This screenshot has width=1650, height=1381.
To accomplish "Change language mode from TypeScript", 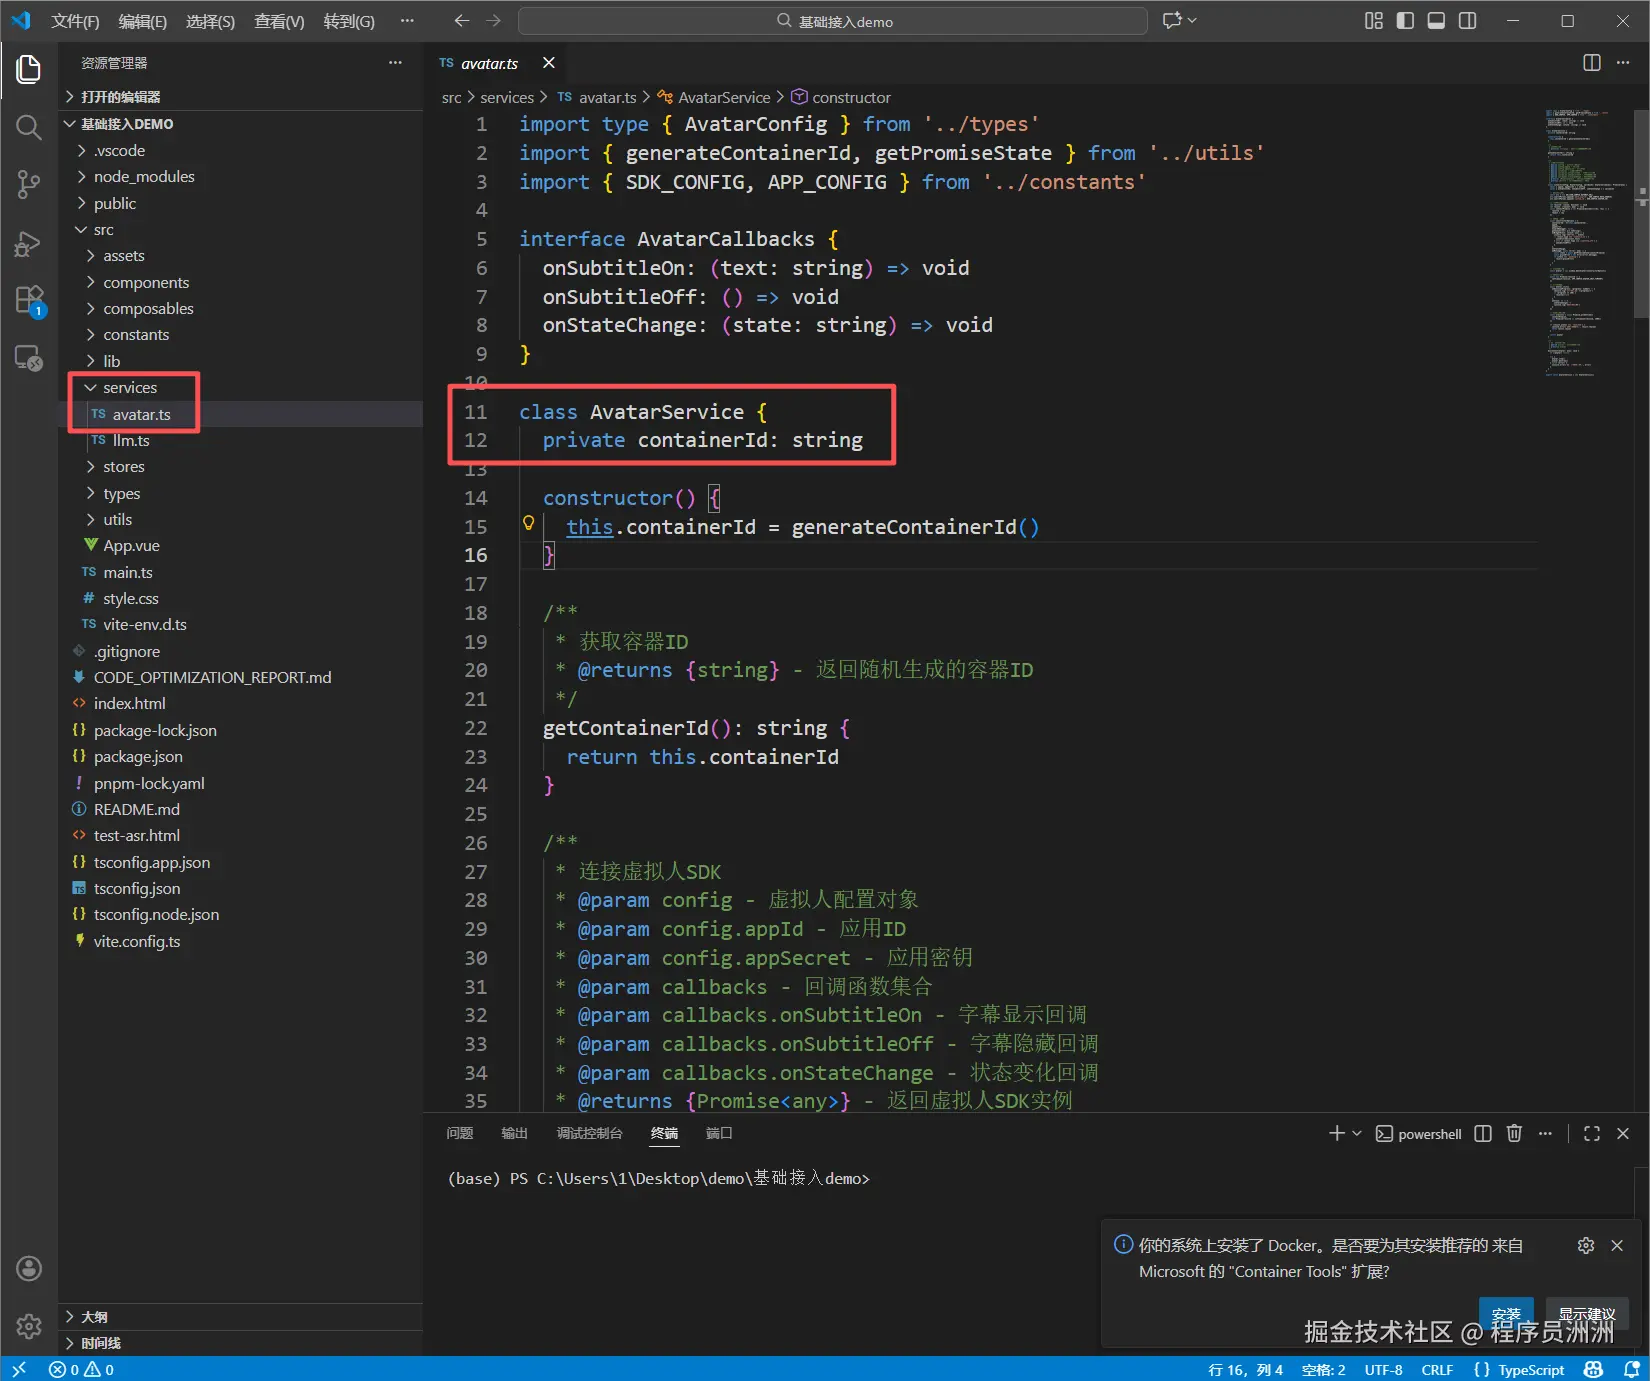I will 1531,1369.
